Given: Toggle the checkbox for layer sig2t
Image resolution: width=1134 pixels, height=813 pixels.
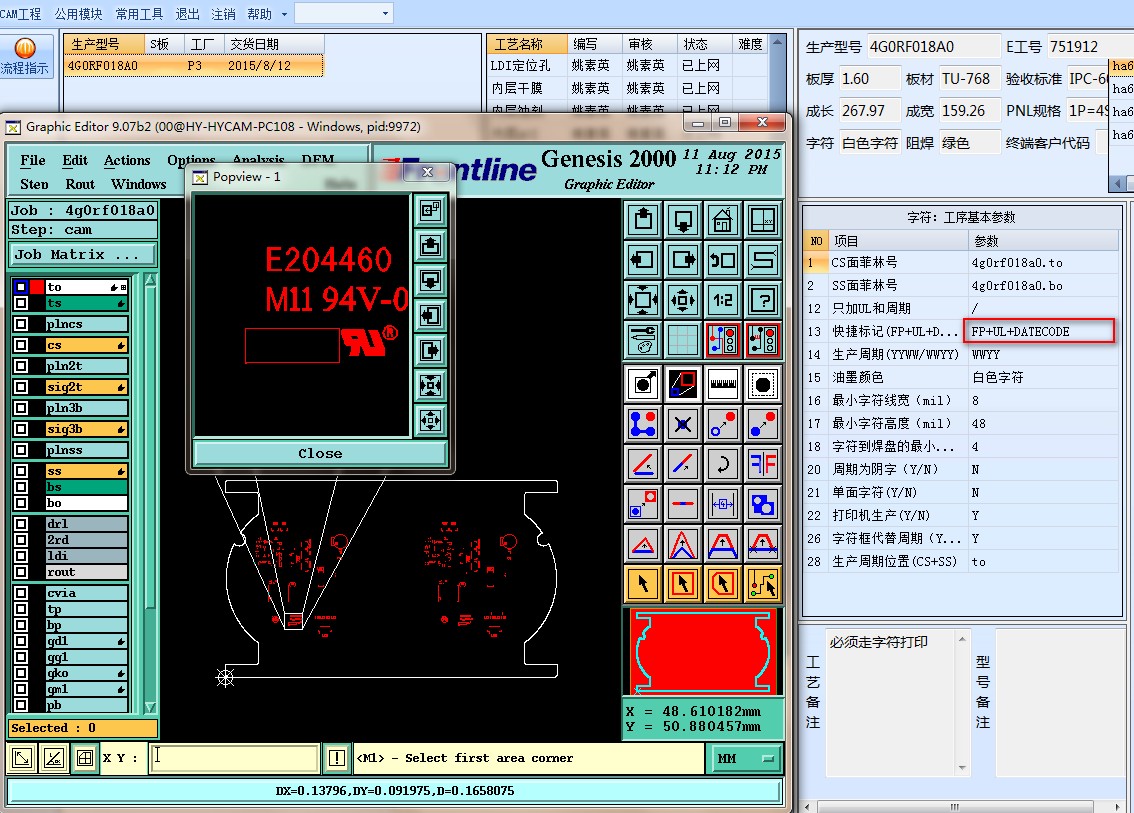Looking at the screenshot, I should (x=21, y=387).
